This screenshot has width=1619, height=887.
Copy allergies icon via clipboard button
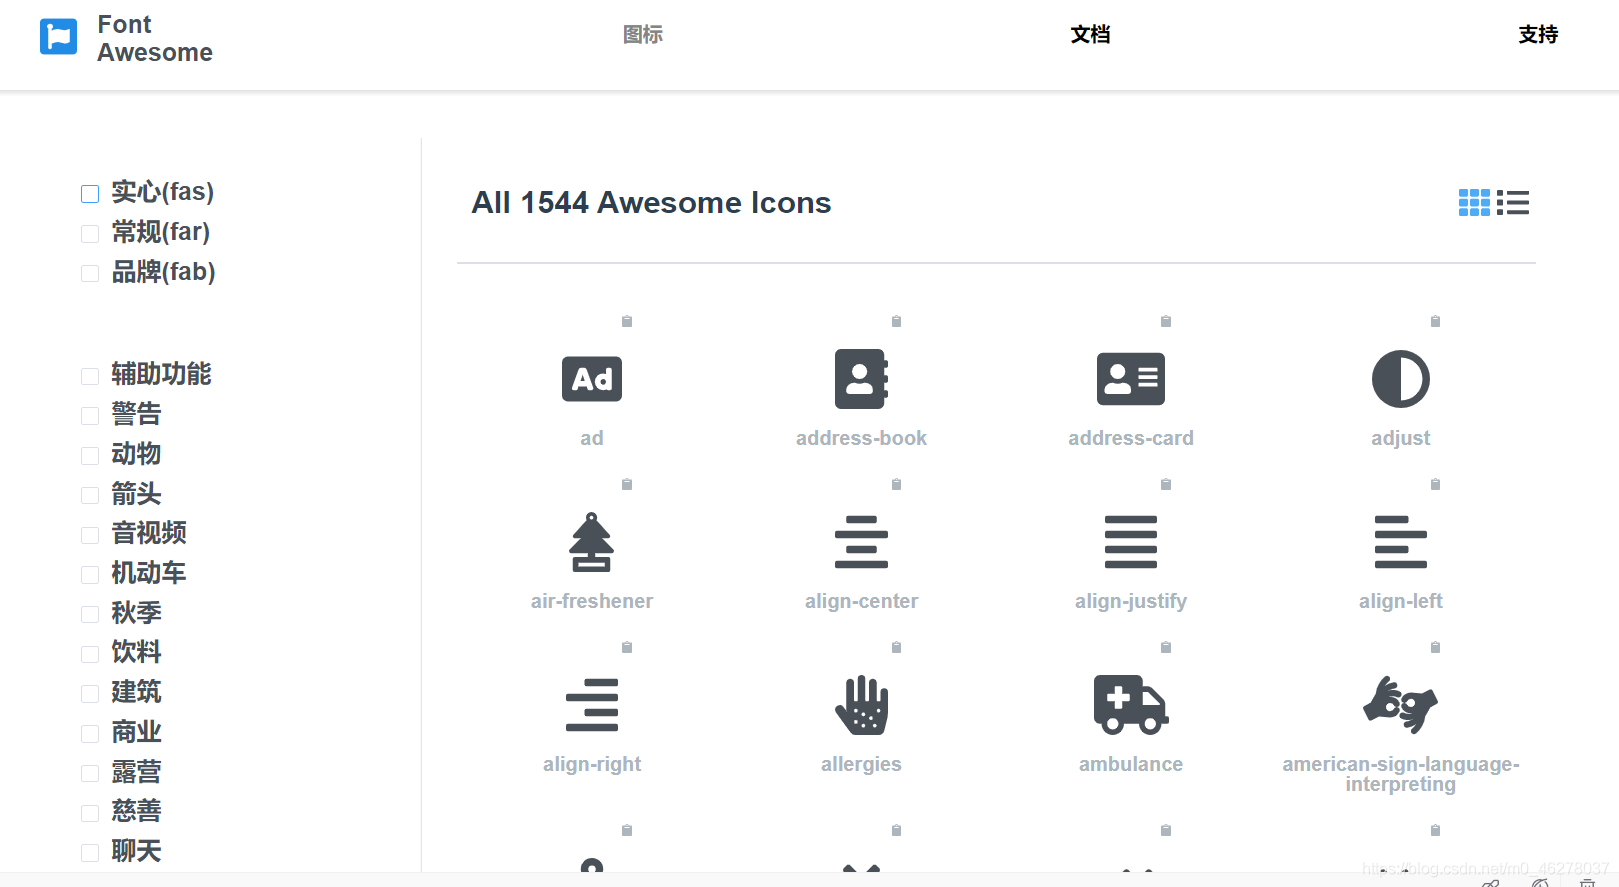[x=896, y=647]
